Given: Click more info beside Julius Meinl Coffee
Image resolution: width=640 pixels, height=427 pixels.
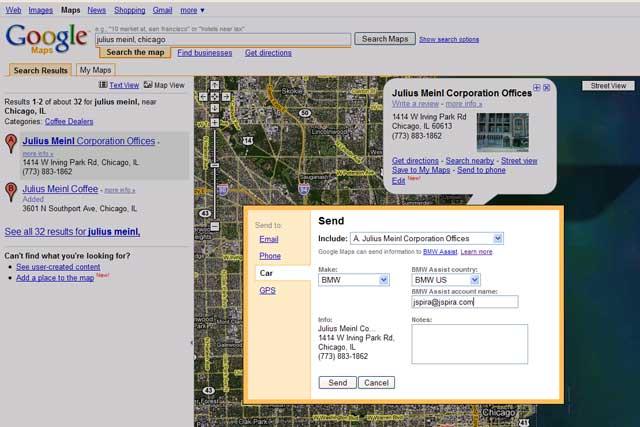Looking at the screenshot, I should pyautogui.click(x=120, y=190).
